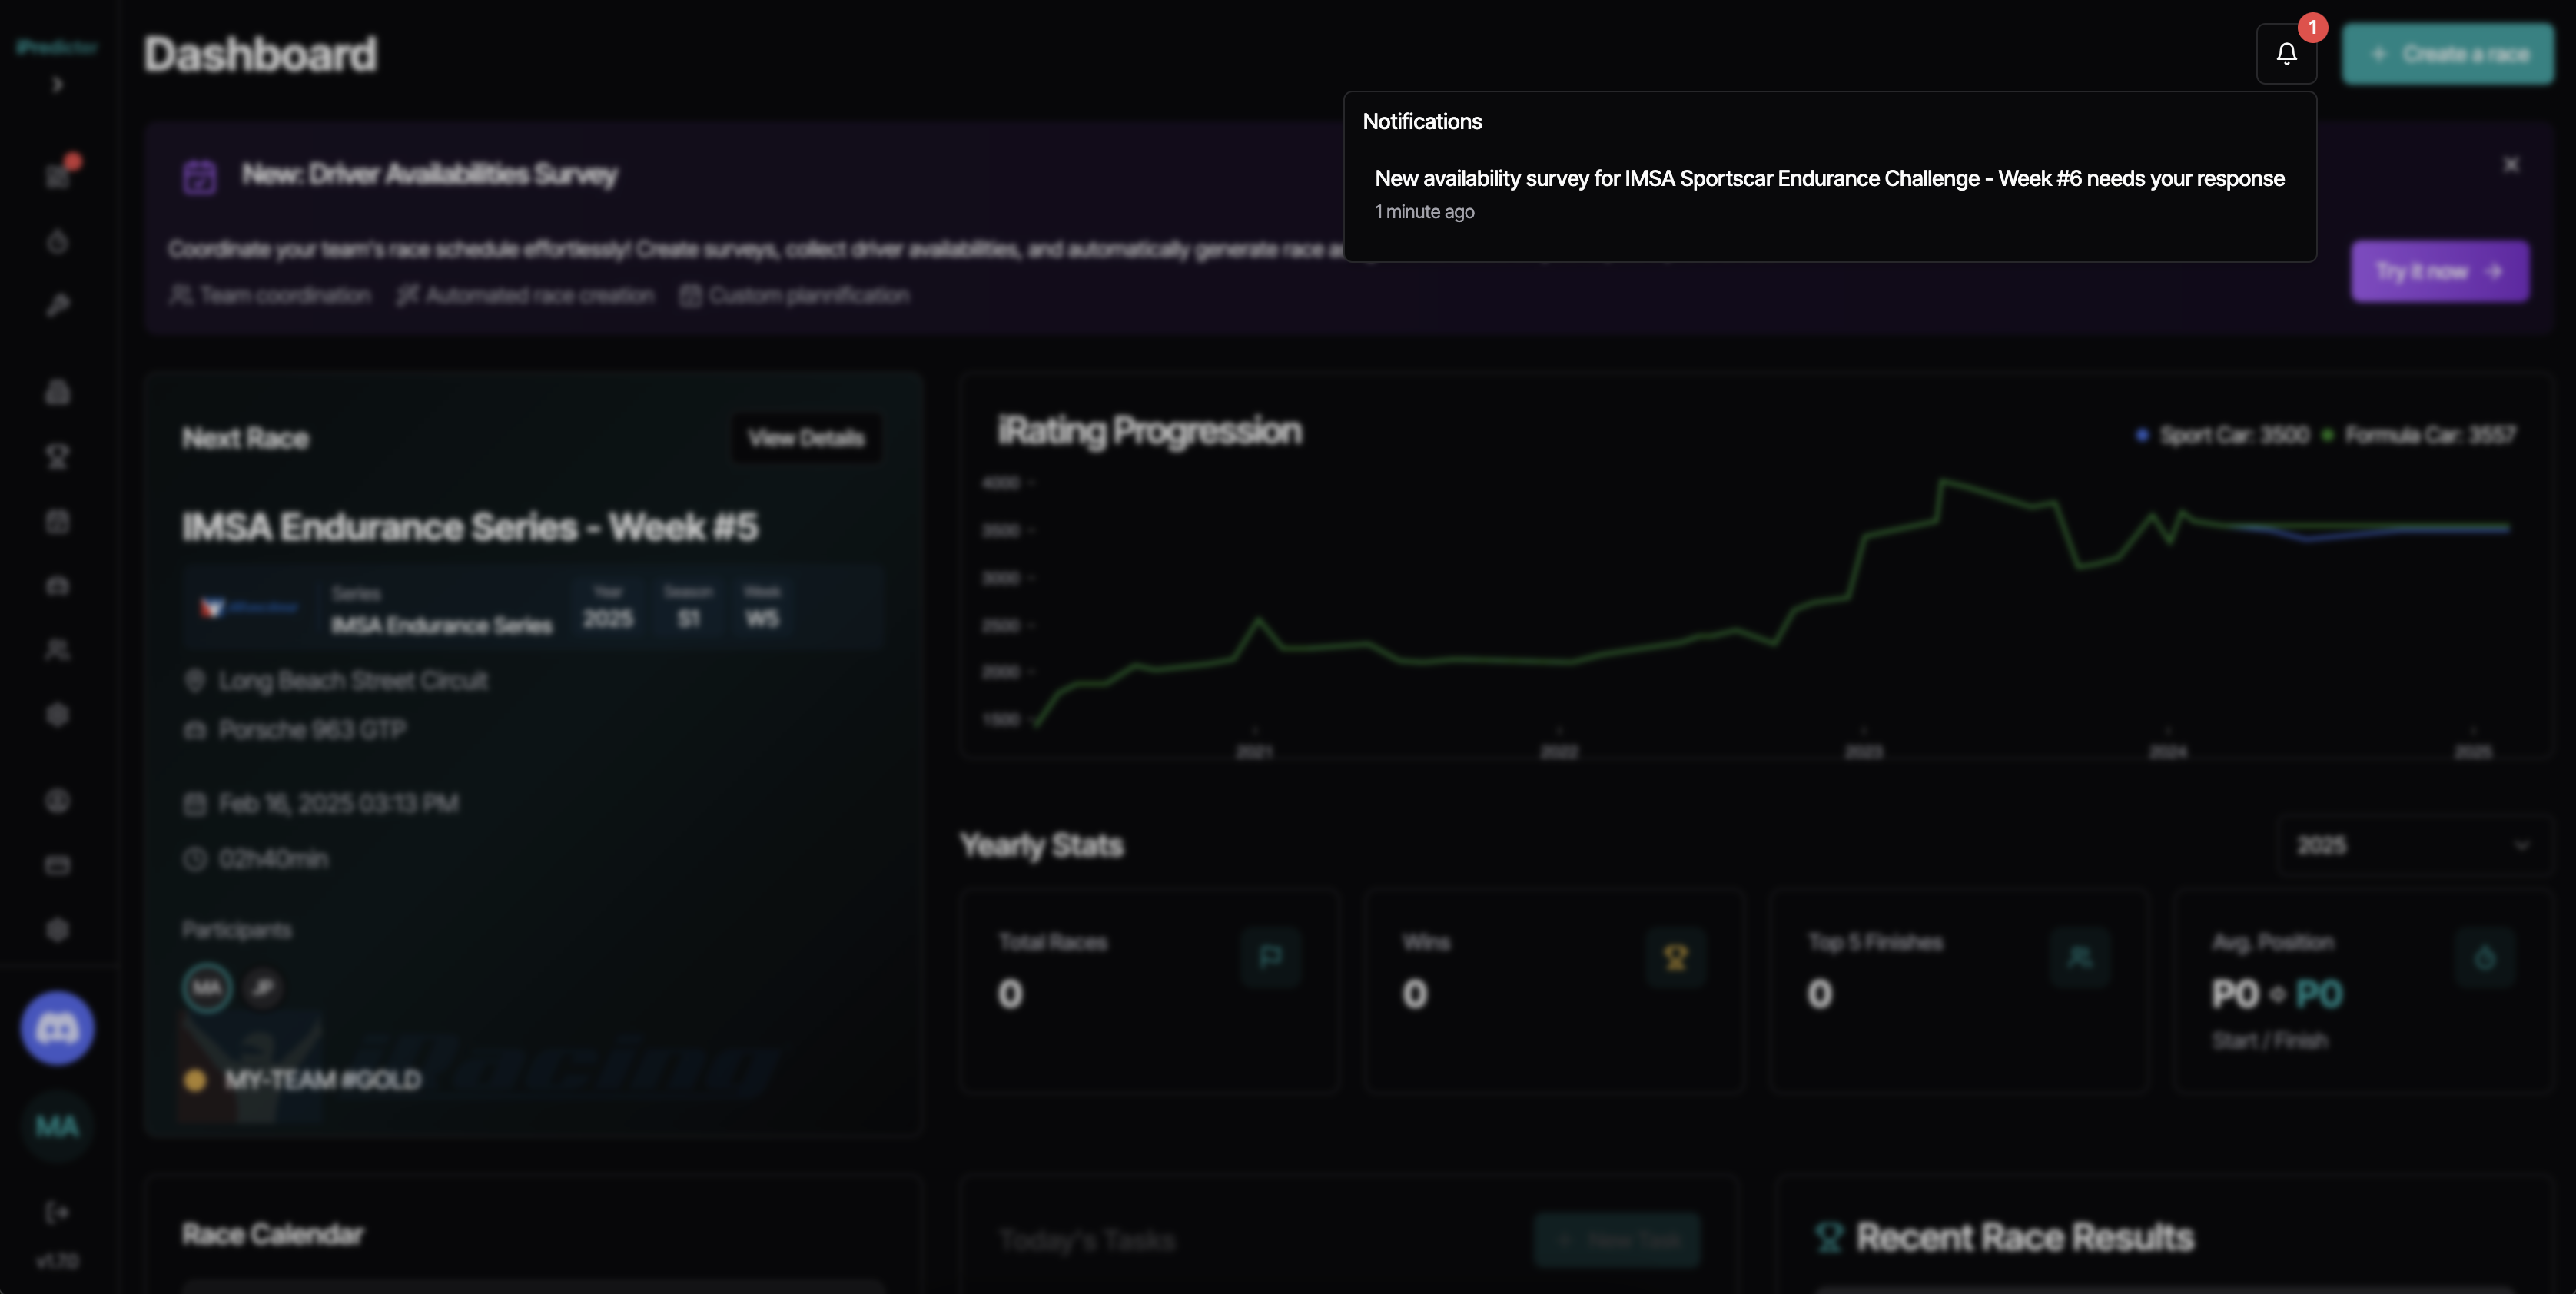Click the logout icon above the version number
The width and height of the screenshot is (2576, 1294).
(x=57, y=1212)
